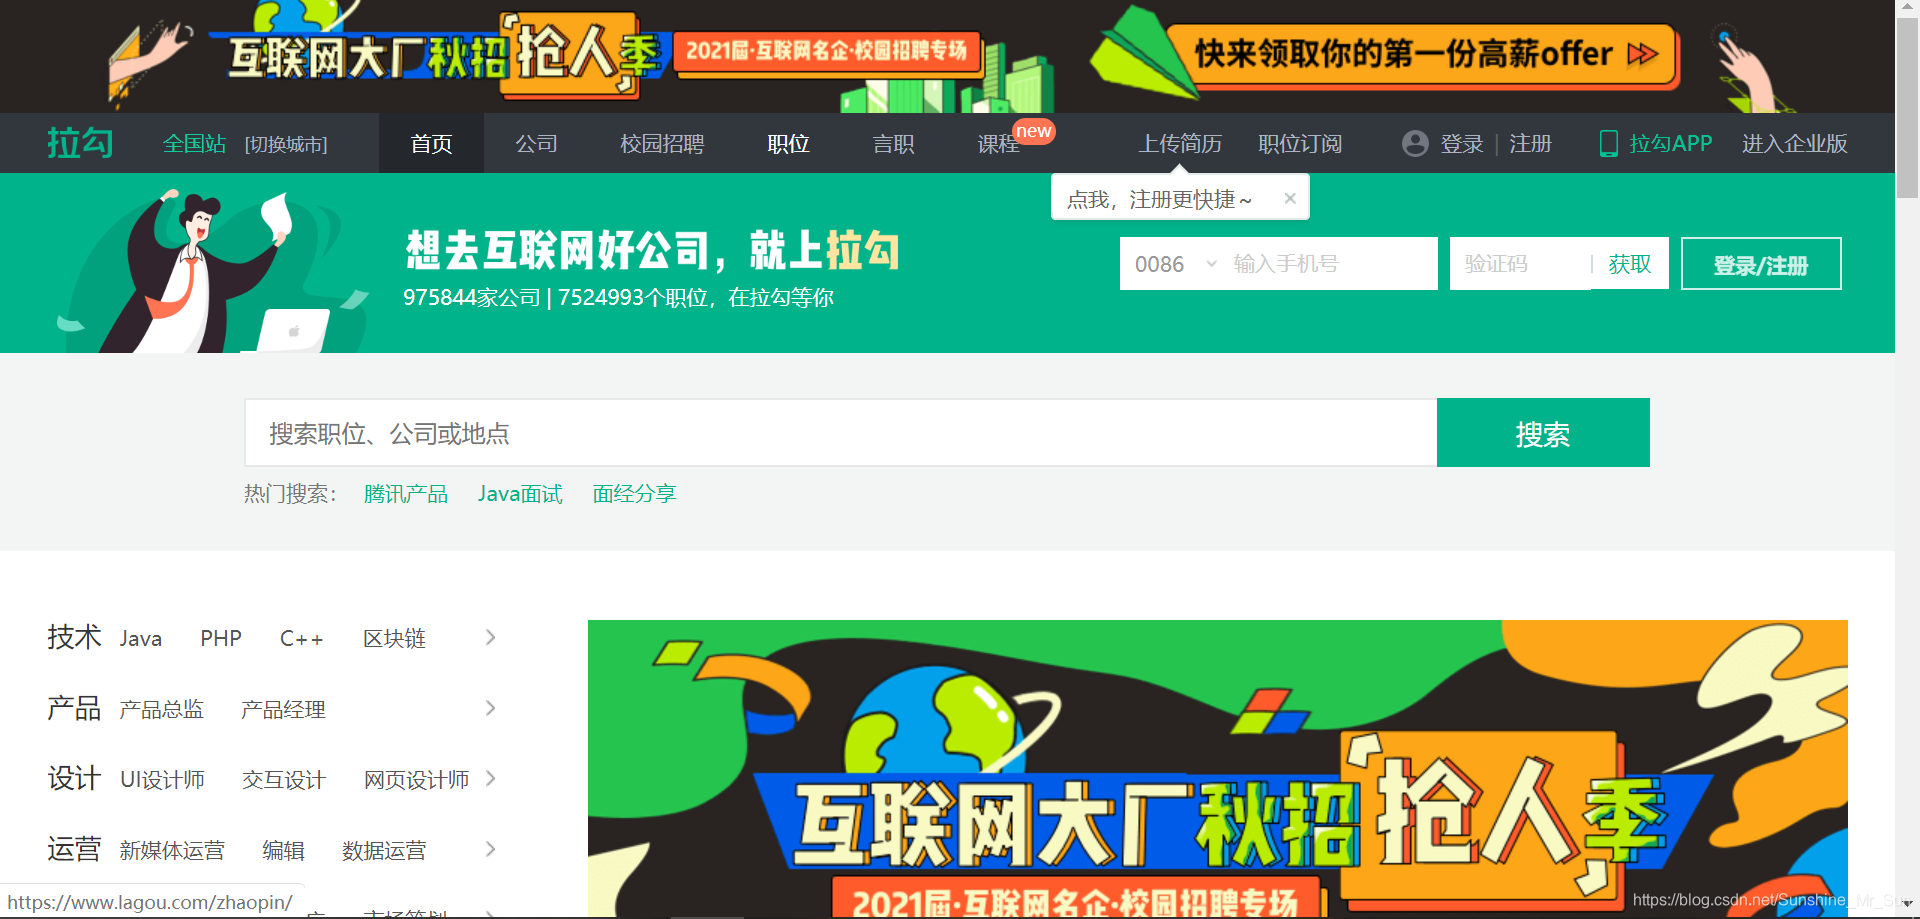The image size is (1920, 919).
Task: Click the user avatar icon beside 登录
Action: click(x=1414, y=143)
